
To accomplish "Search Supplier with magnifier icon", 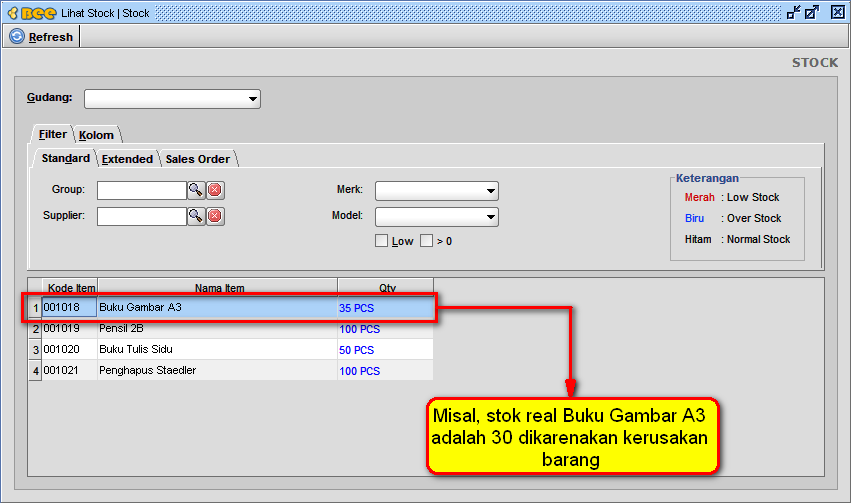I will click(196, 216).
